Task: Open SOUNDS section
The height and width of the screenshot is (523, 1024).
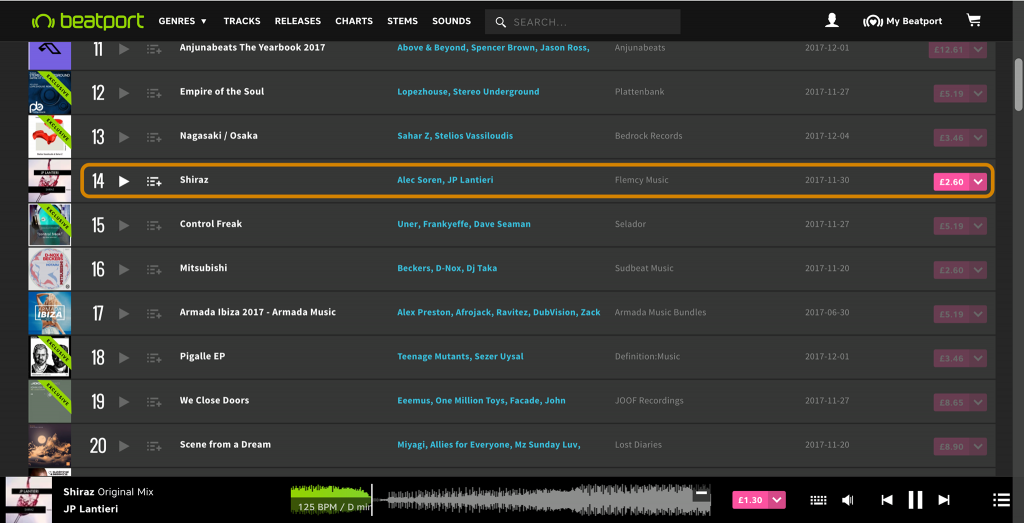Action: [x=451, y=21]
